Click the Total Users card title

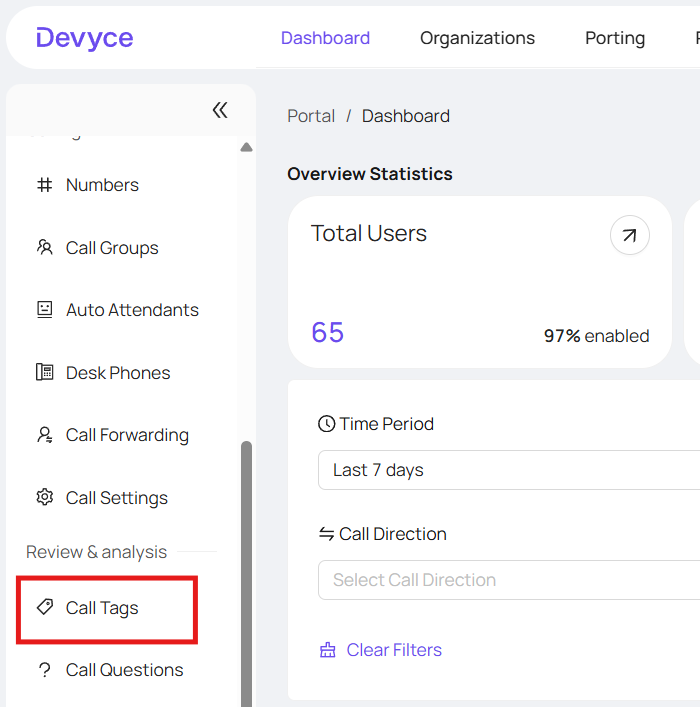pos(369,234)
